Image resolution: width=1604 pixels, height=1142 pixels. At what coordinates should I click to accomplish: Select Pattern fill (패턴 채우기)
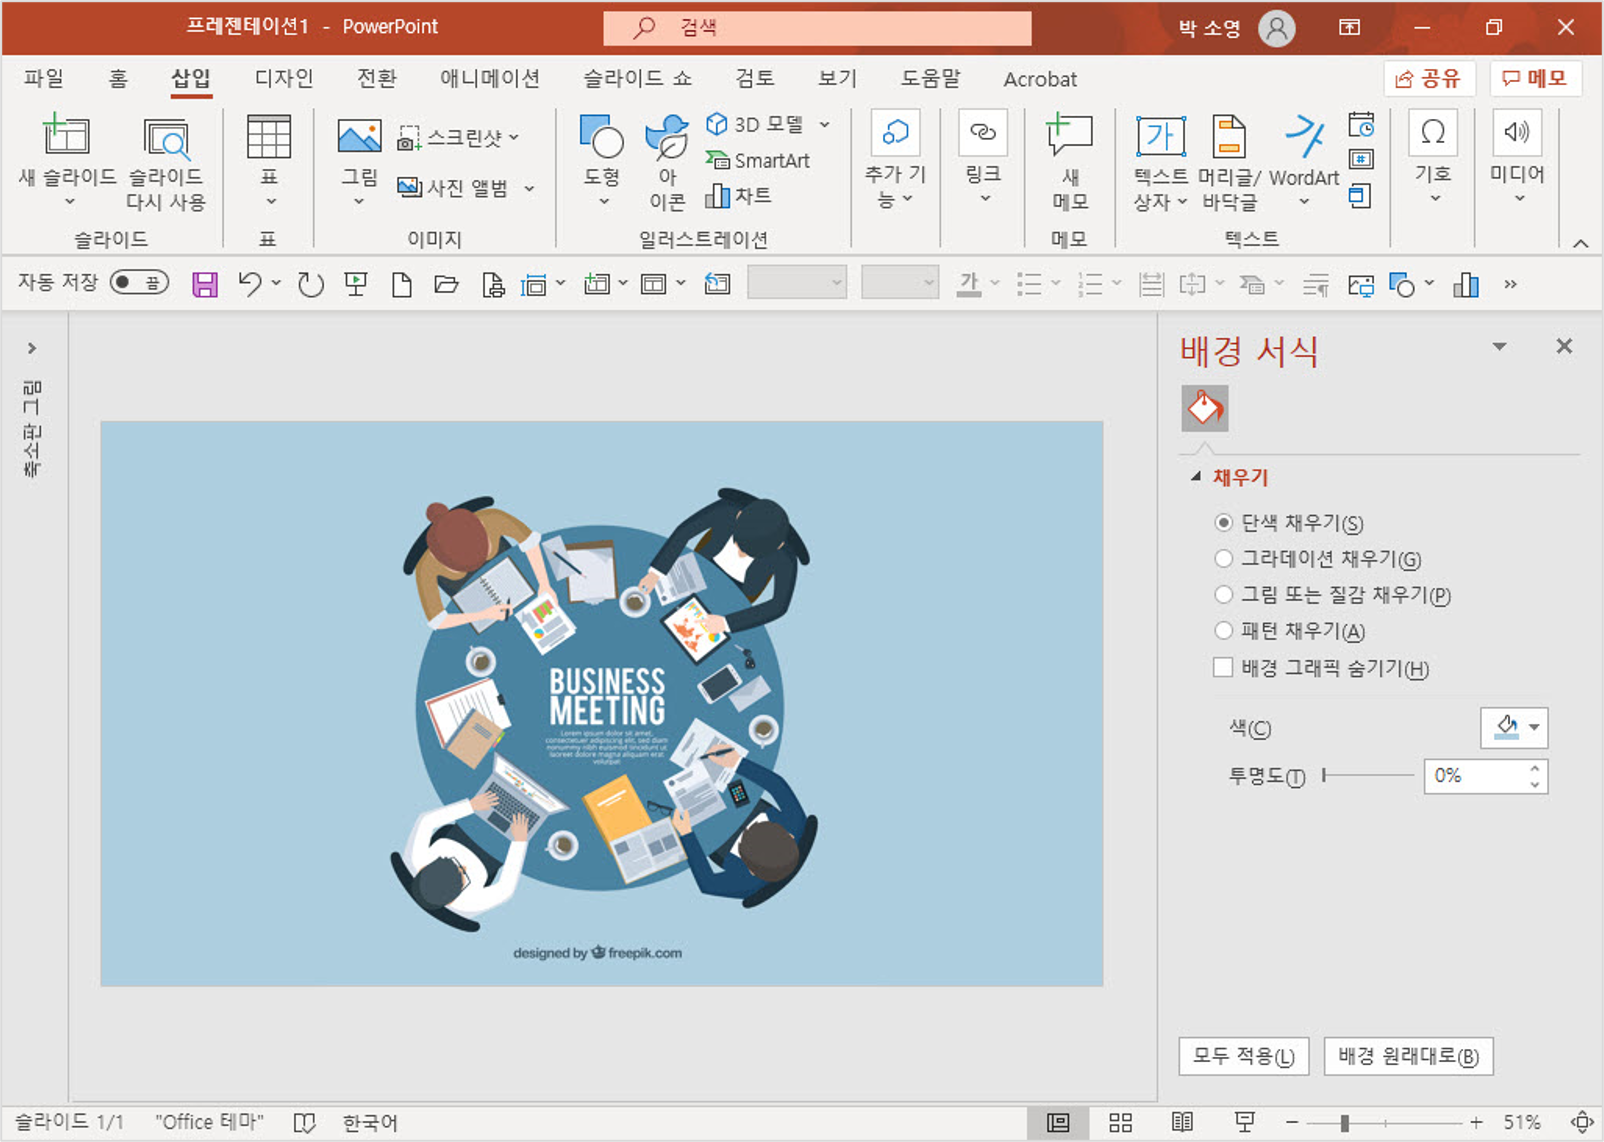pyautogui.click(x=1223, y=631)
